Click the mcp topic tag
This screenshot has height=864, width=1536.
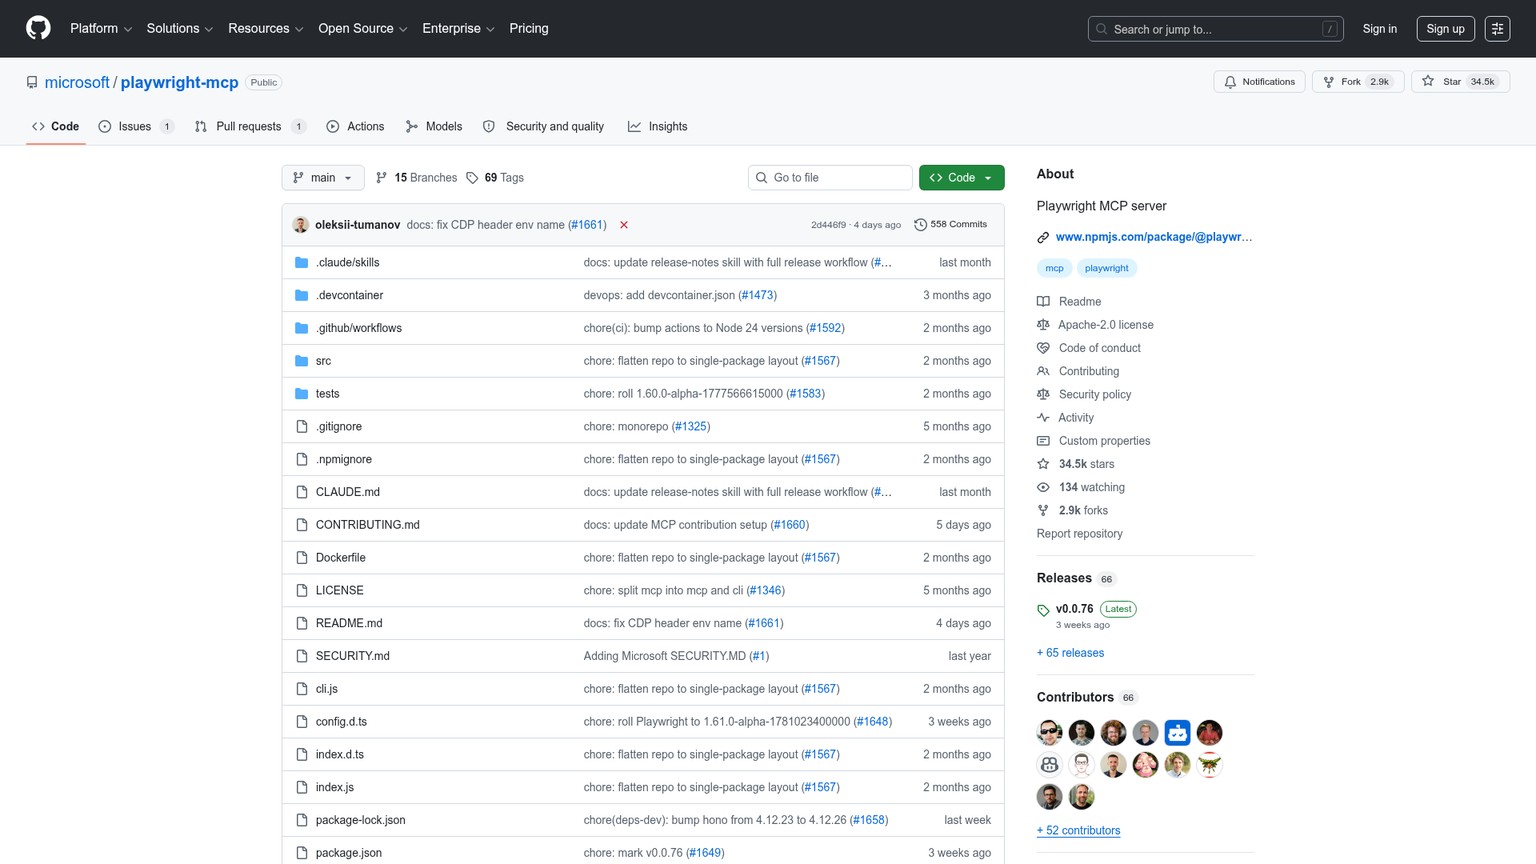pos(1055,268)
